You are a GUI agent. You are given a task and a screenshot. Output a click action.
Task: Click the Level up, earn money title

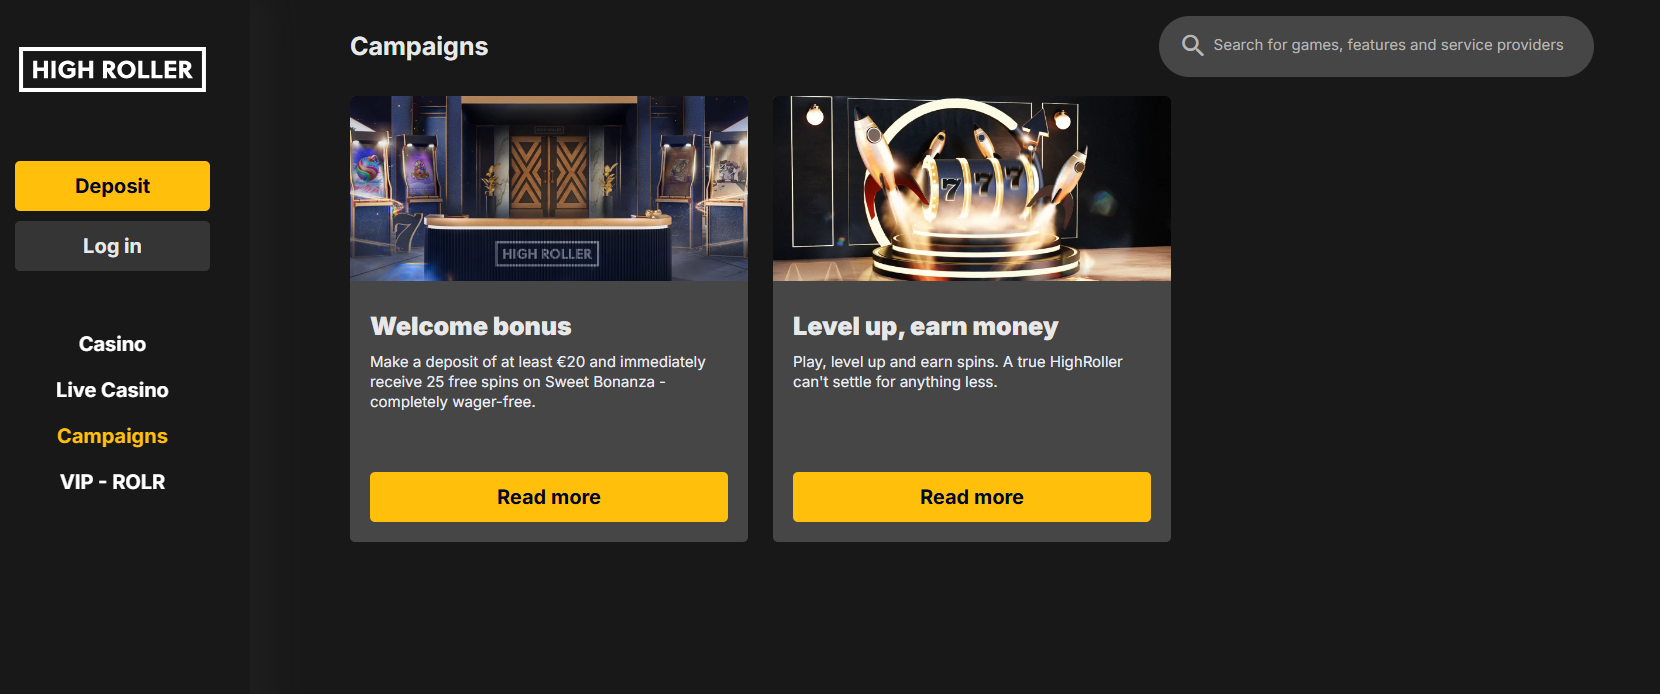(x=925, y=327)
